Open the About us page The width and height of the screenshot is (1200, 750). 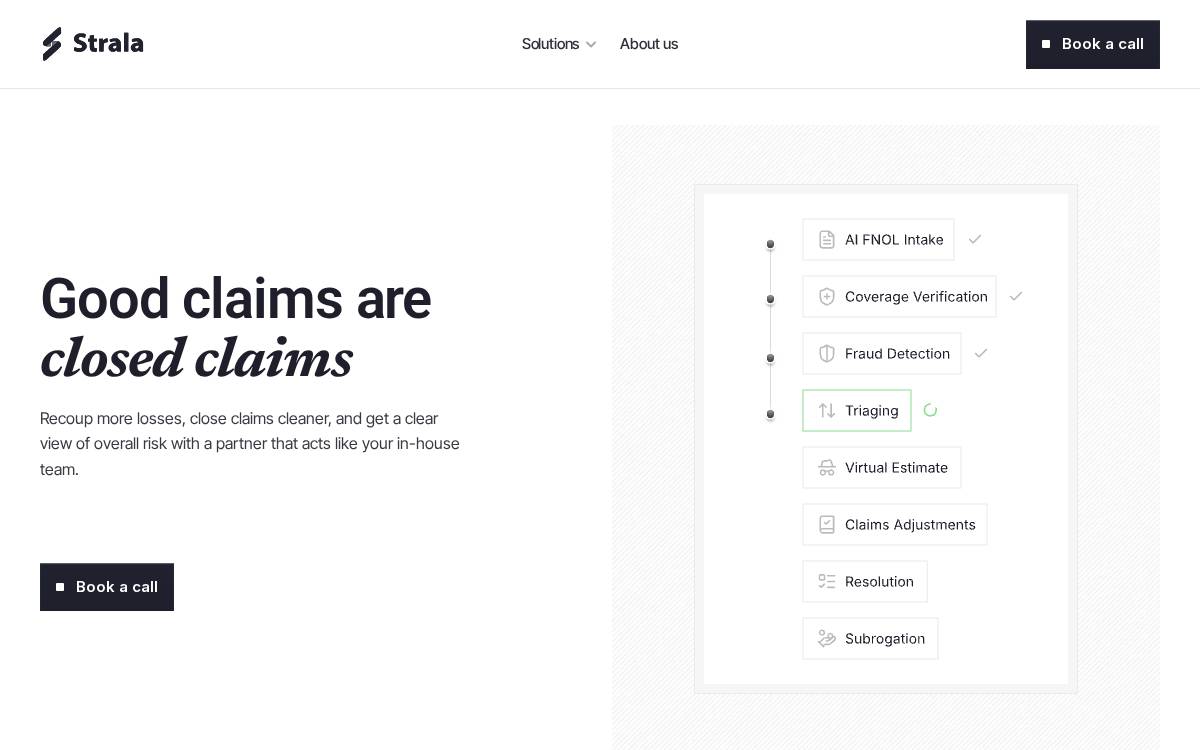649,44
